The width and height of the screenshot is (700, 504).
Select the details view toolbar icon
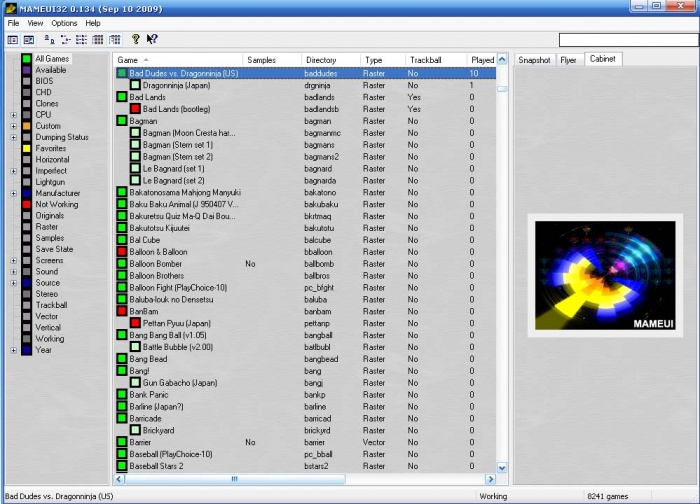[x=99, y=39]
